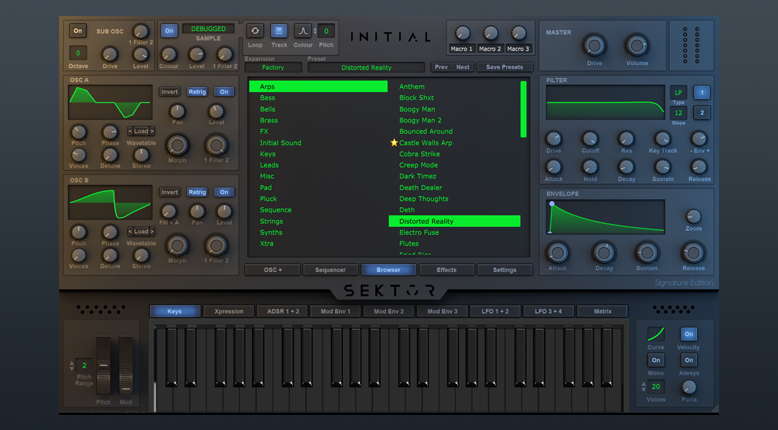Click the envelope Sustain knob
This screenshot has height=430, width=778.
pos(647,253)
